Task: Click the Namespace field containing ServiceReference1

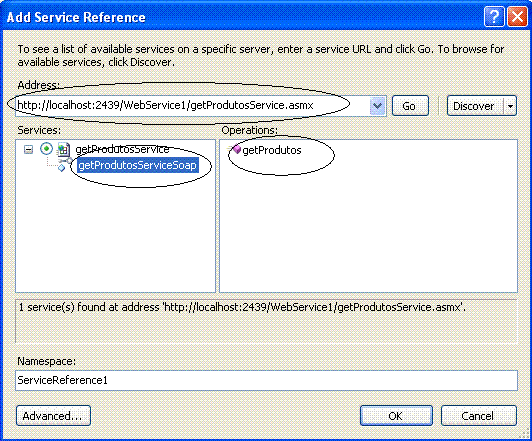Action: (266, 380)
